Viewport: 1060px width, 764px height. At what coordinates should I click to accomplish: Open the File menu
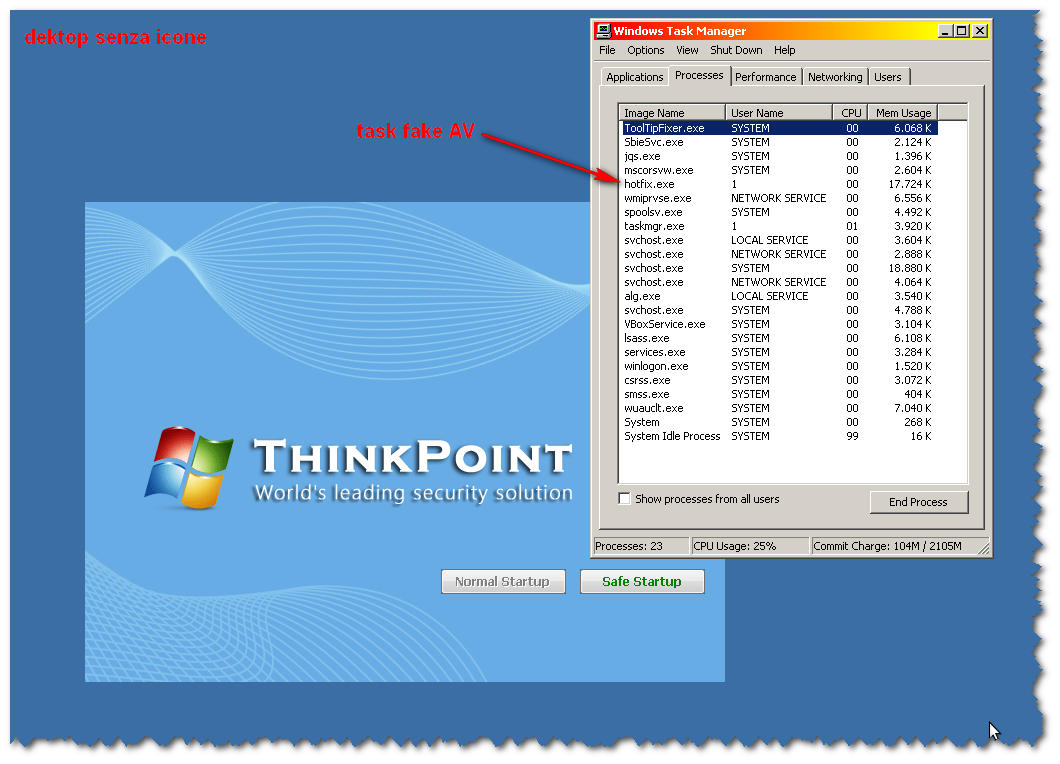(x=607, y=50)
